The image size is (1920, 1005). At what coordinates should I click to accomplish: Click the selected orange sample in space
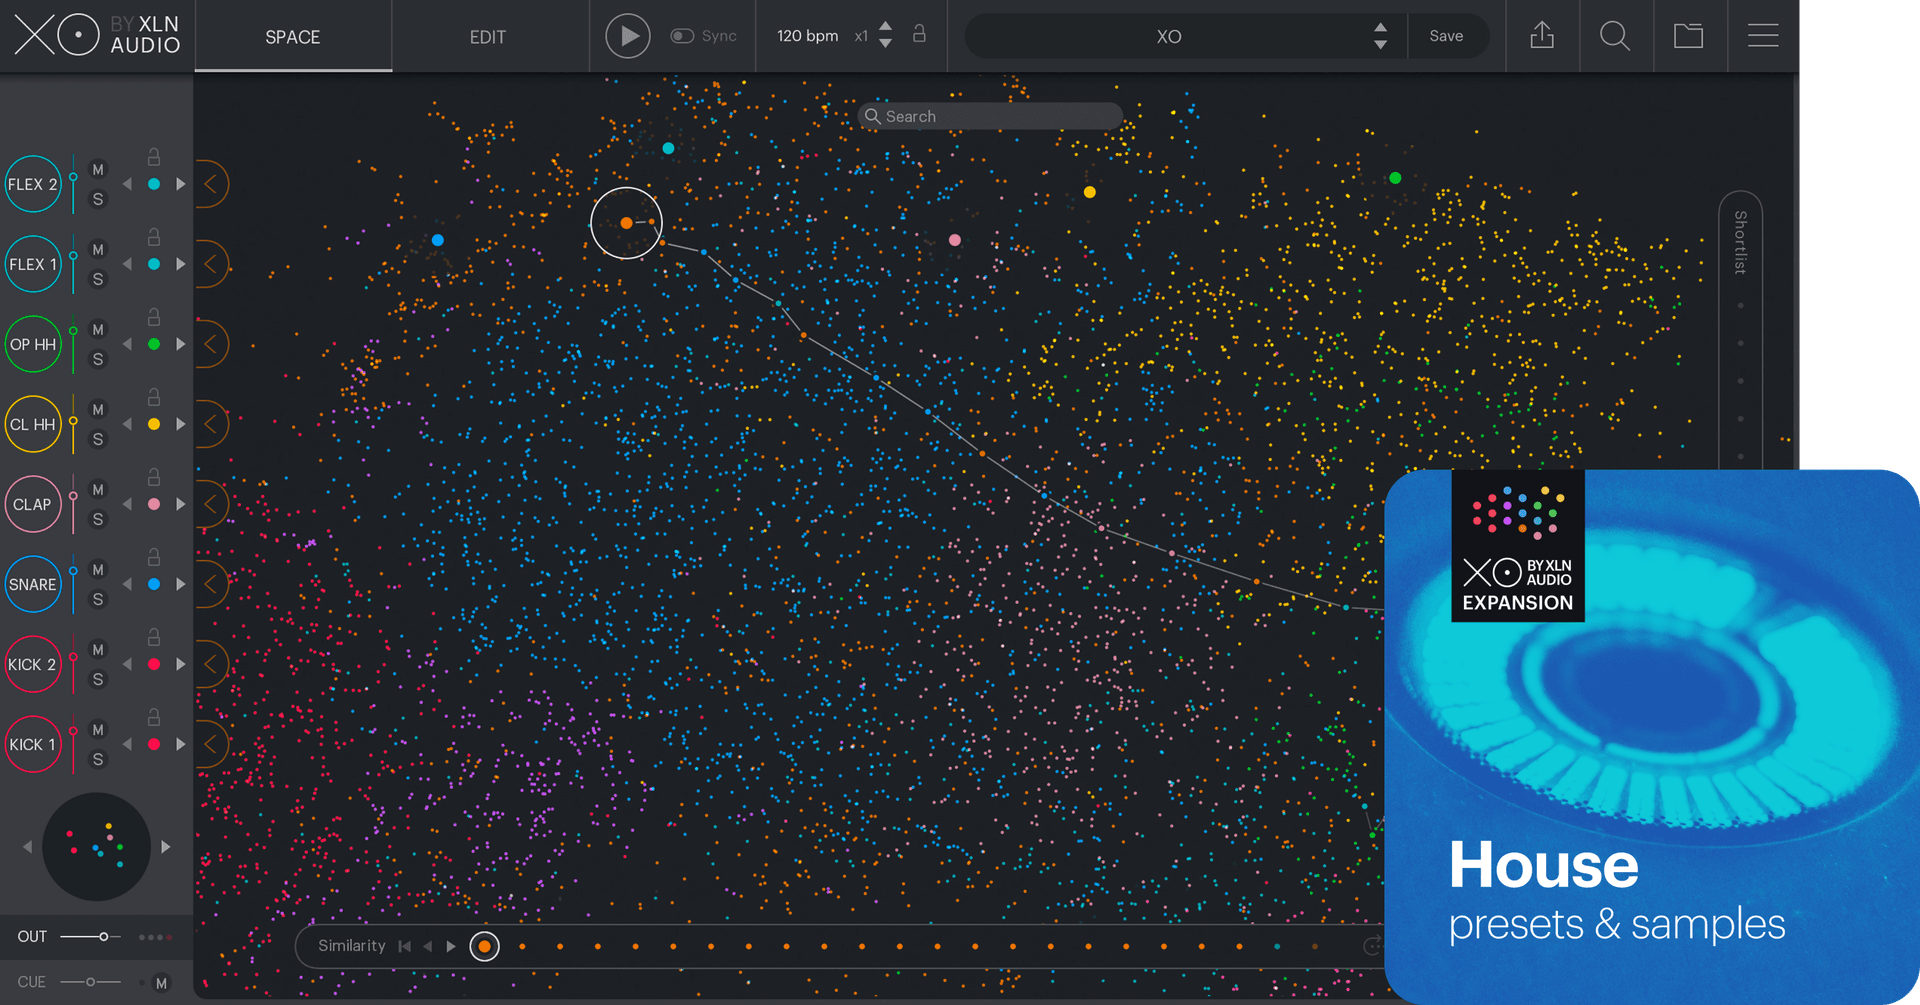pyautogui.click(x=626, y=223)
